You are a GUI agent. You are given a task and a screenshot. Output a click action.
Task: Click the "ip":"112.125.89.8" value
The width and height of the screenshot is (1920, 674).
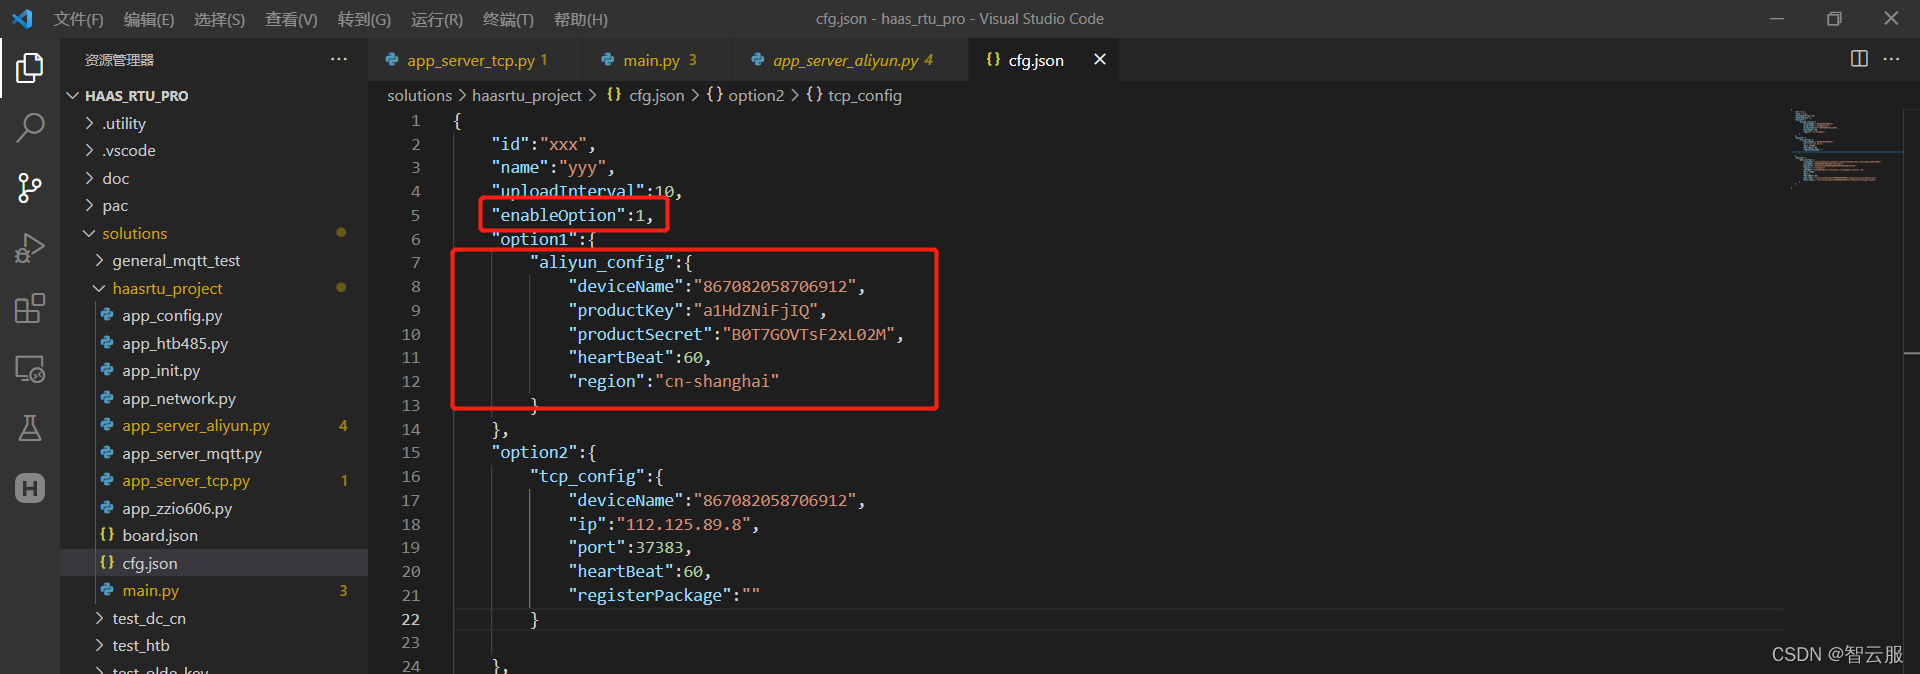point(687,524)
